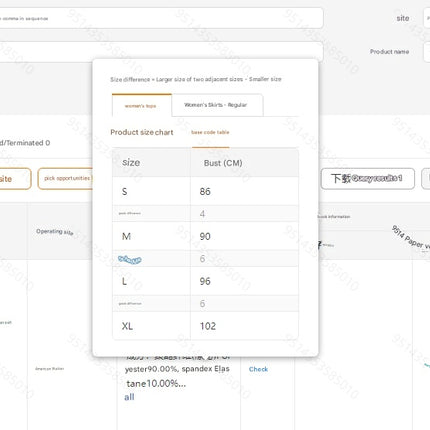Click the comma in sequence input field

(x=161, y=18)
